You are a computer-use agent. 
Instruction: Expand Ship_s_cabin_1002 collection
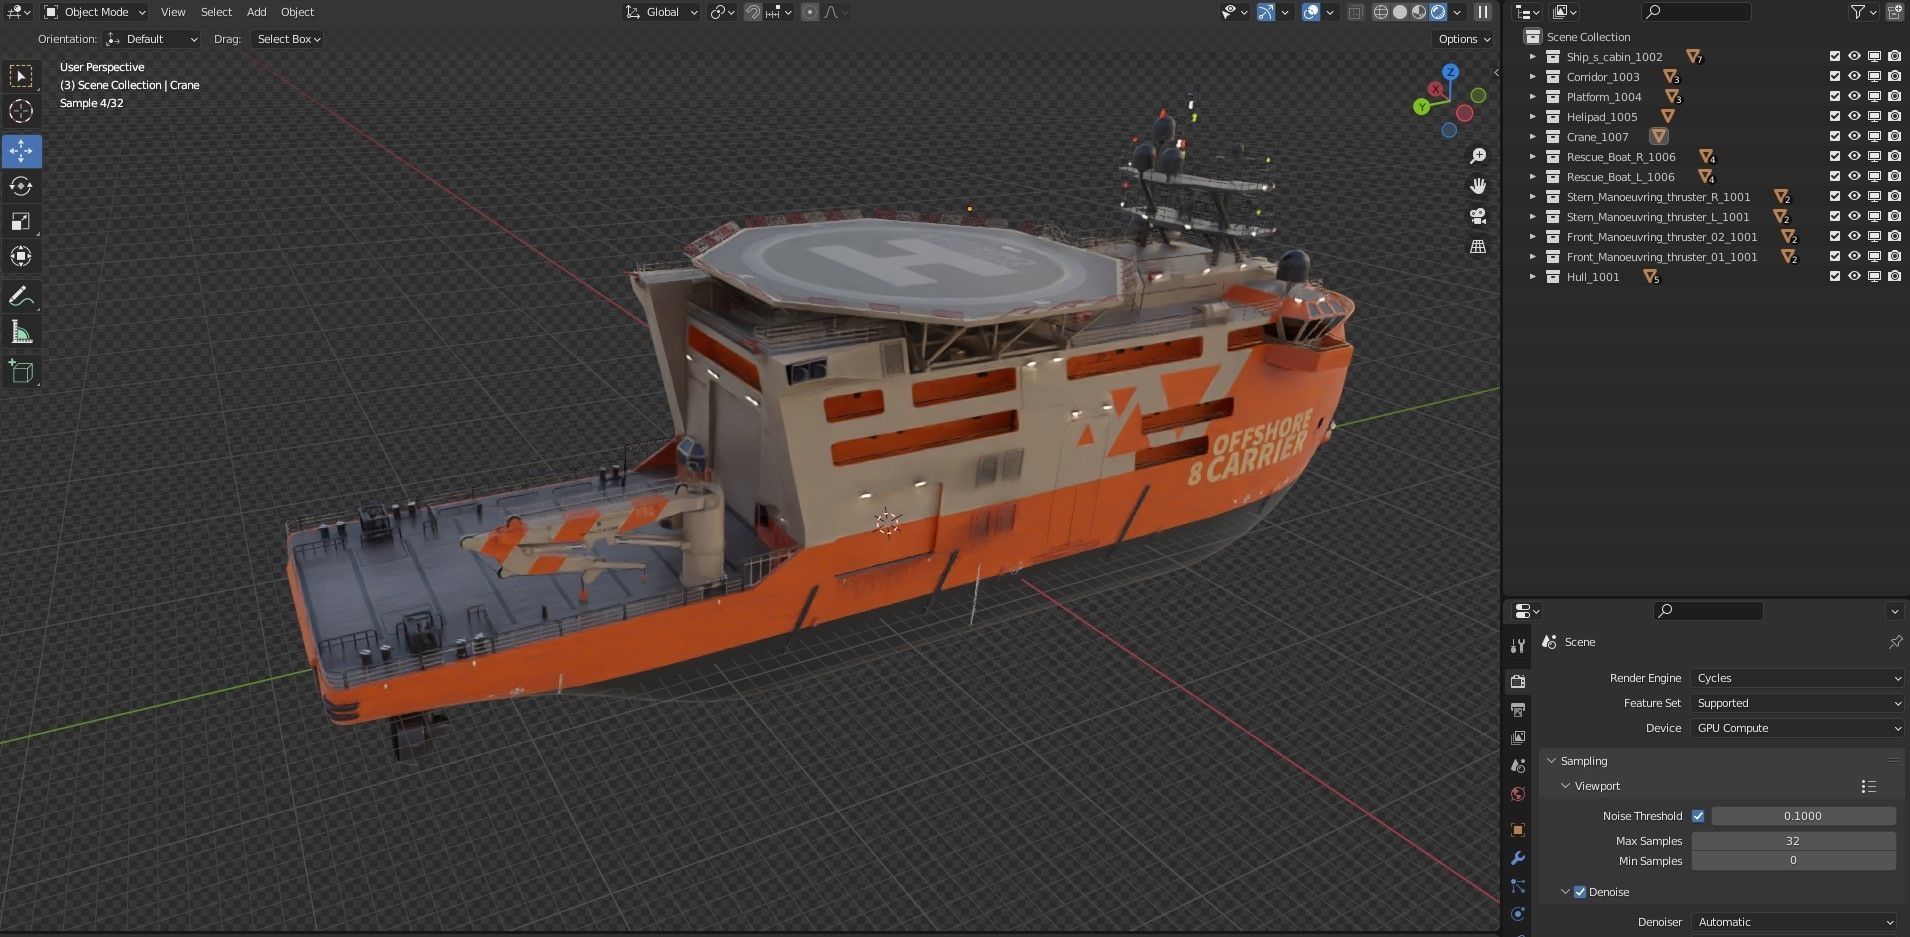click(1532, 57)
